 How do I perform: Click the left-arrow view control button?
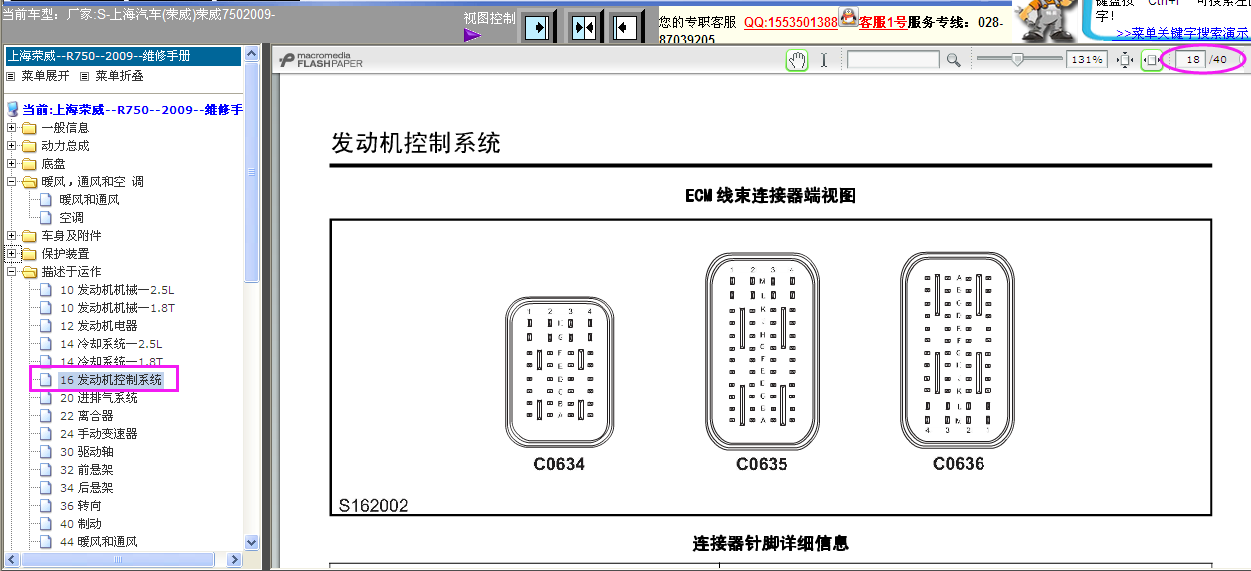(627, 26)
